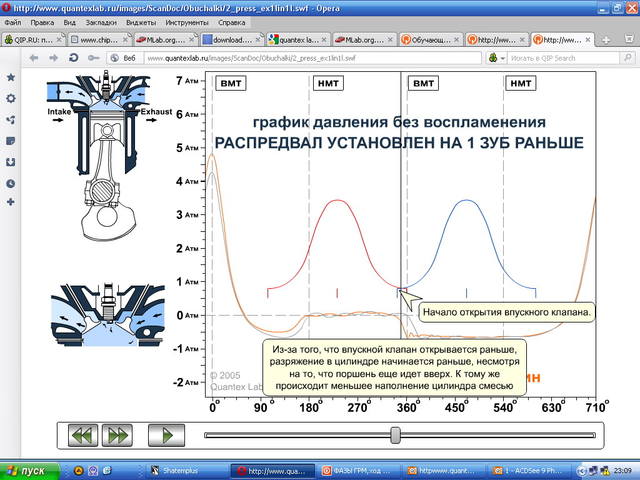Open Bookmarks panel star icon in sidebar
Screen dimensions: 640x480
[11, 77]
